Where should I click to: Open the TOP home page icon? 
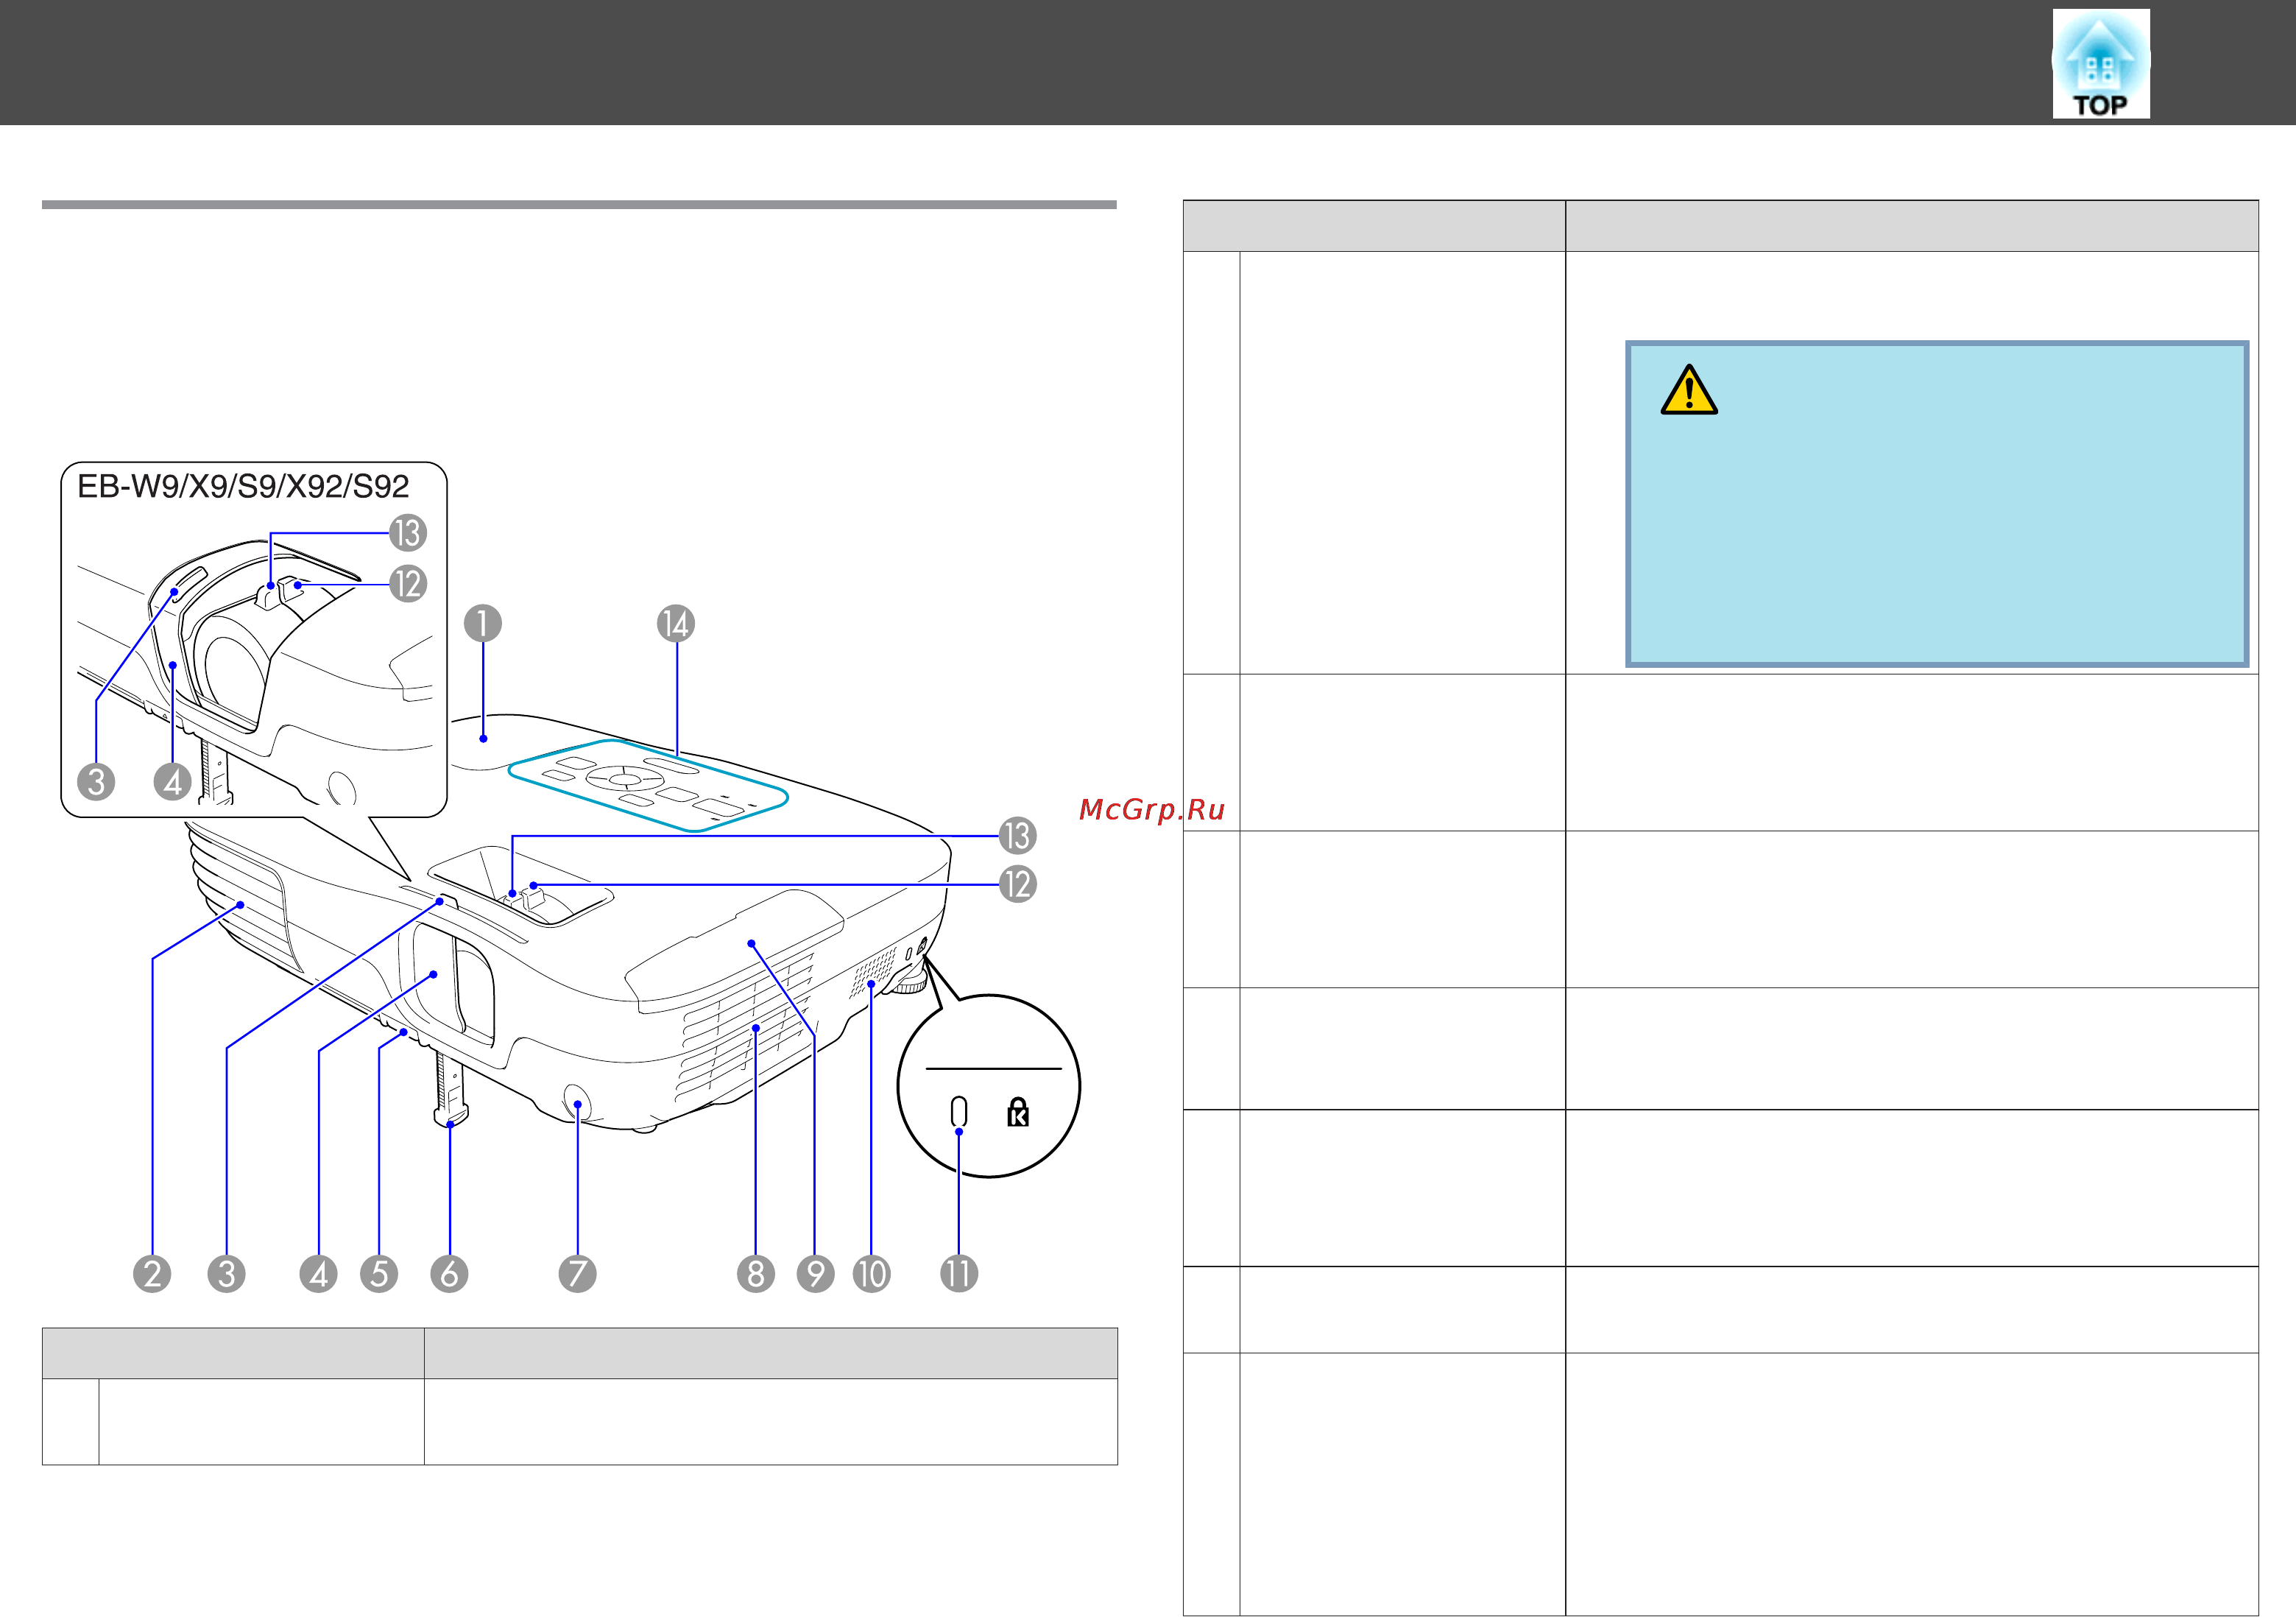point(2100,64)
